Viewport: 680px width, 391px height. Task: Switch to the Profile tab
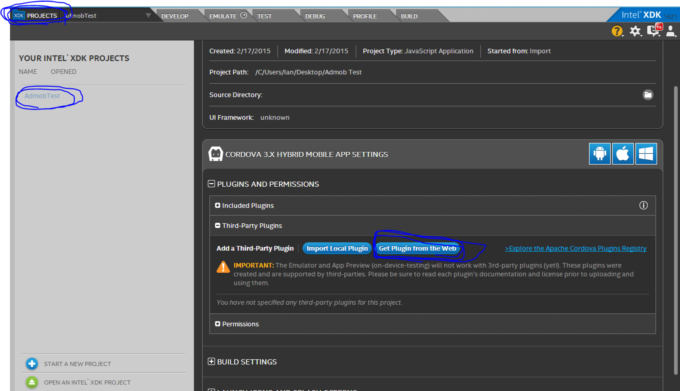click(x=365, y=16)
